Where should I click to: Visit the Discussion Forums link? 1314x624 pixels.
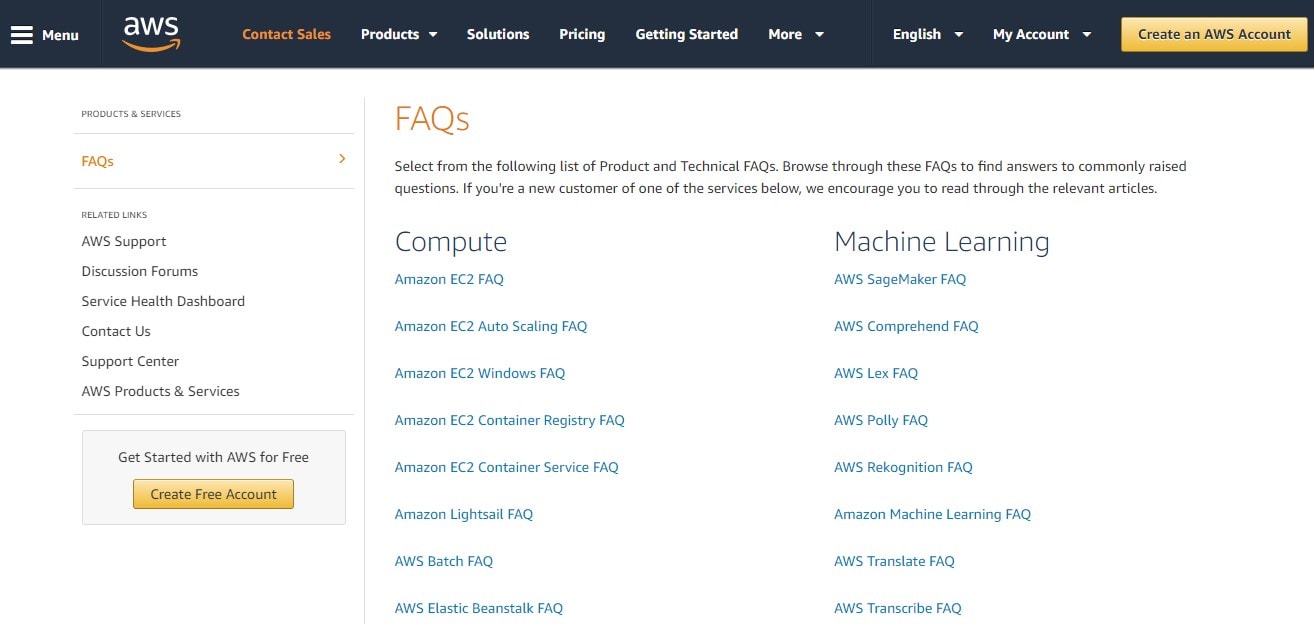[140, 271]
